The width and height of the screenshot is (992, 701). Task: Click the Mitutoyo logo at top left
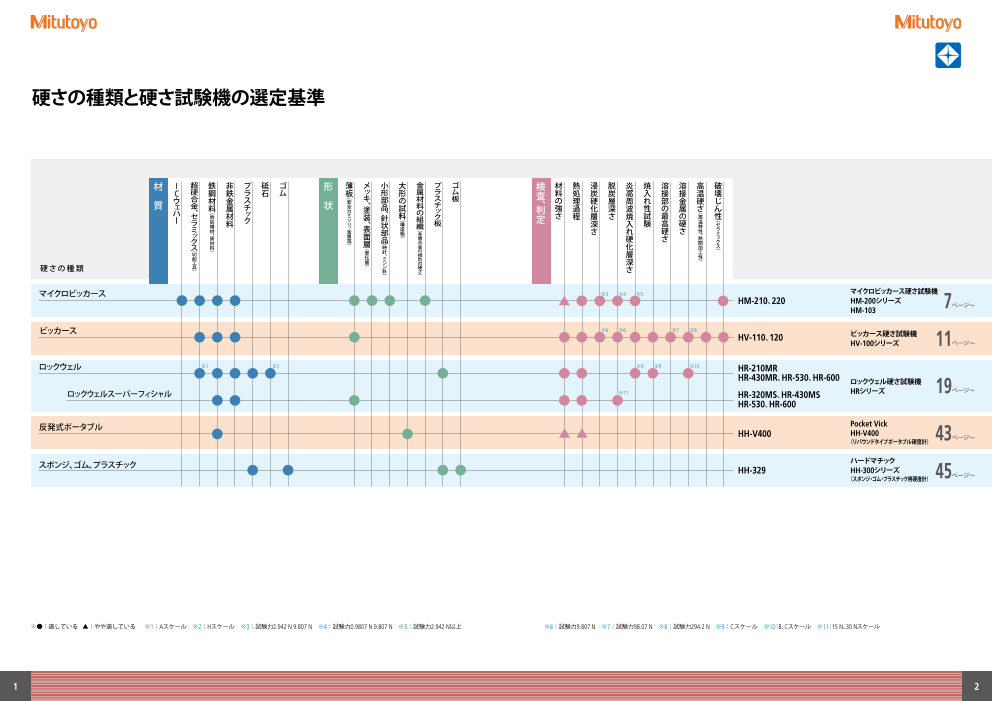(x=63, y=23)
